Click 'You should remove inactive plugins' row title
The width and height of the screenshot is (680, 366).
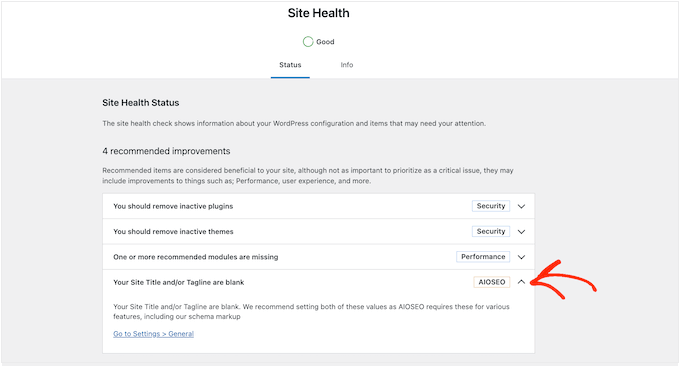click(x=173, y=206)
